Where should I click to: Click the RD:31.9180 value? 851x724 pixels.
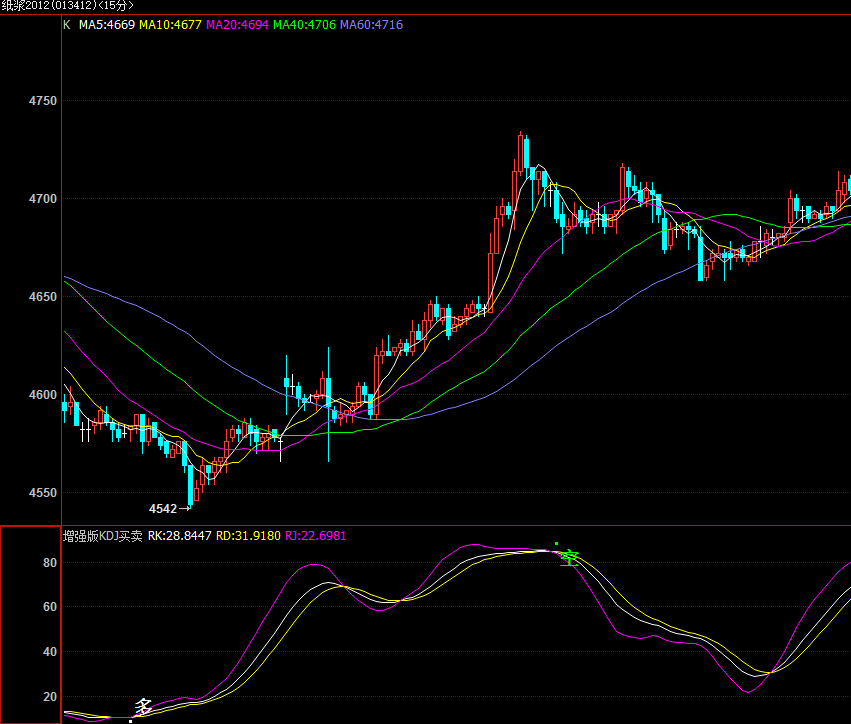pyautogui.click(x=249, y=536)
